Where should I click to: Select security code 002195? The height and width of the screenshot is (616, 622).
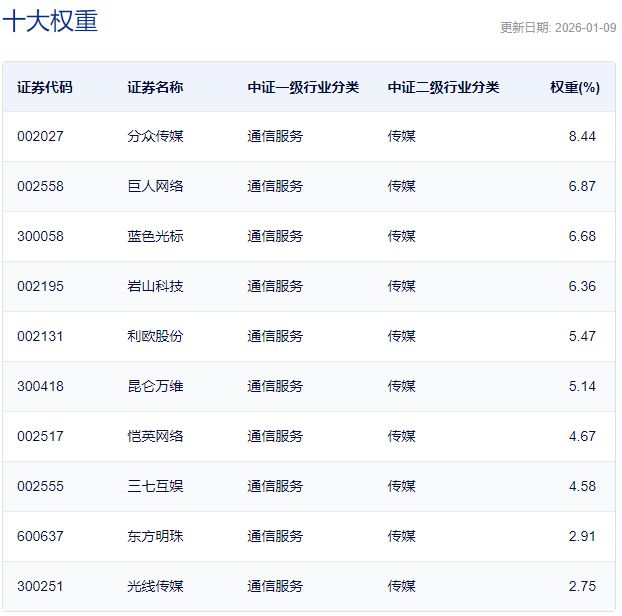(x=40, y=286)
